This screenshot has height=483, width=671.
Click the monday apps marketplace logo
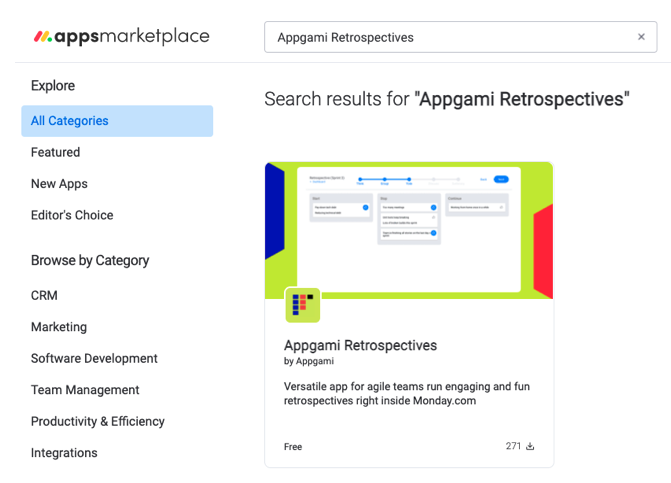pos(122,36)
